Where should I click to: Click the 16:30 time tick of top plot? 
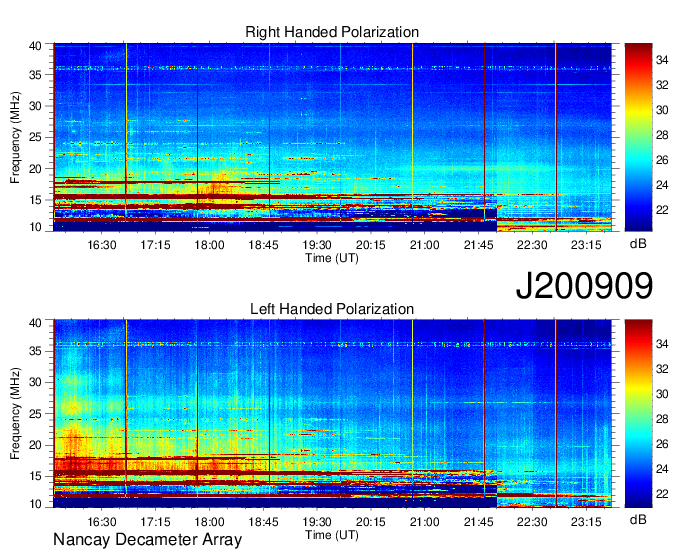(101, 245)
